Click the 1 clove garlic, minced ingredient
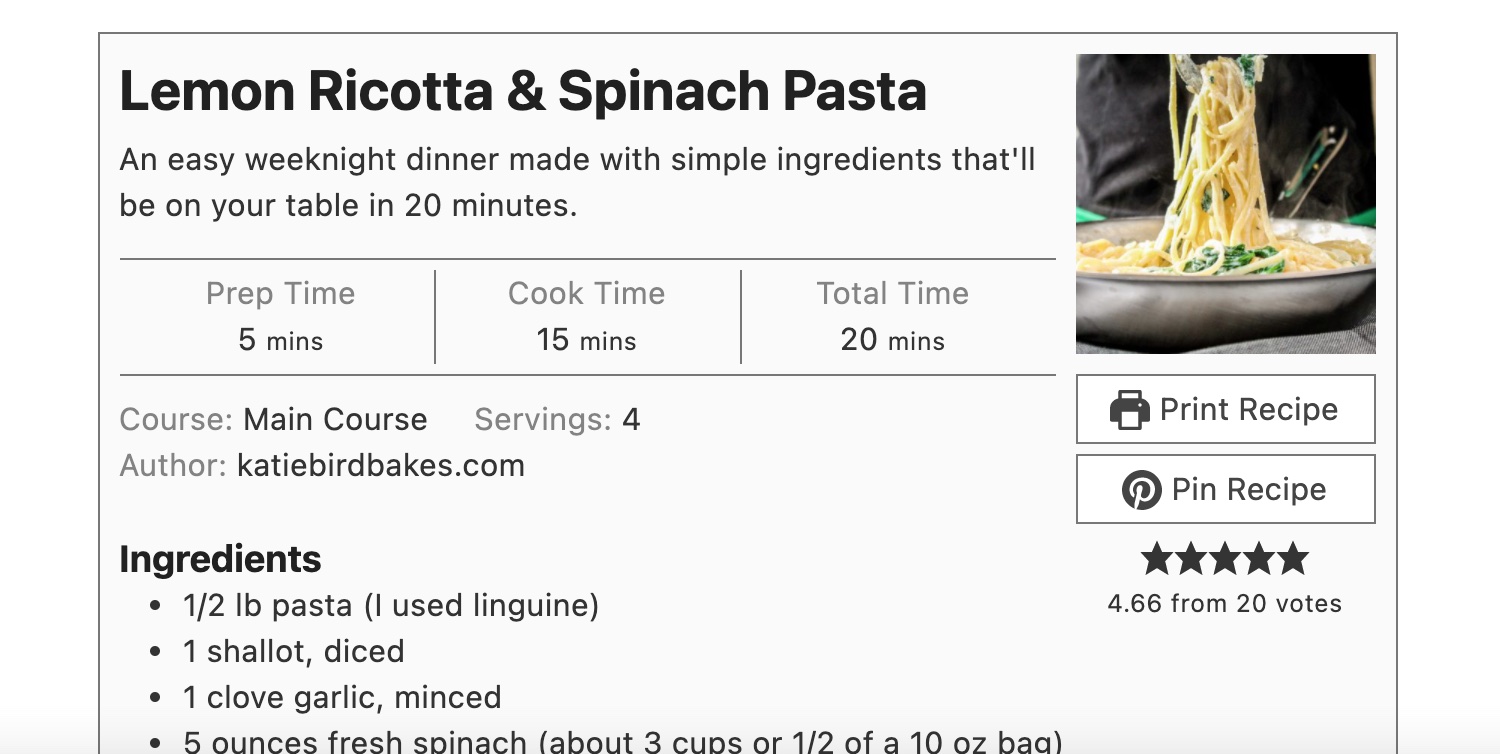Image resolution: width=1500 pixels, height=754 pixels. click(342, 698)
